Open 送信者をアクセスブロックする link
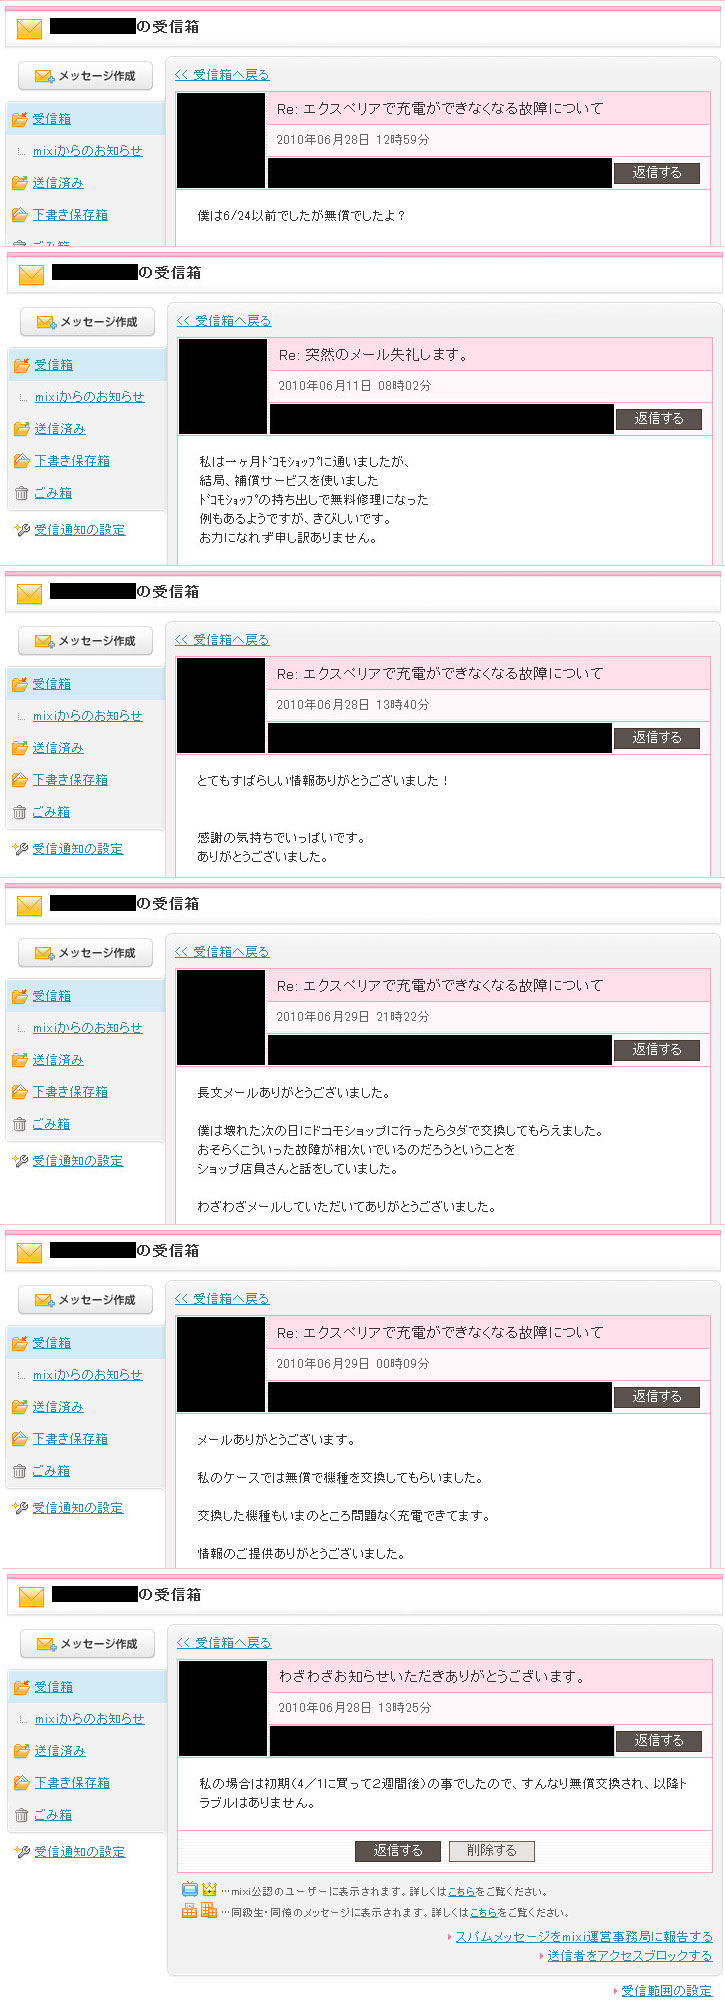Viewport: 725px width, 2010px height. (630, 1956)
